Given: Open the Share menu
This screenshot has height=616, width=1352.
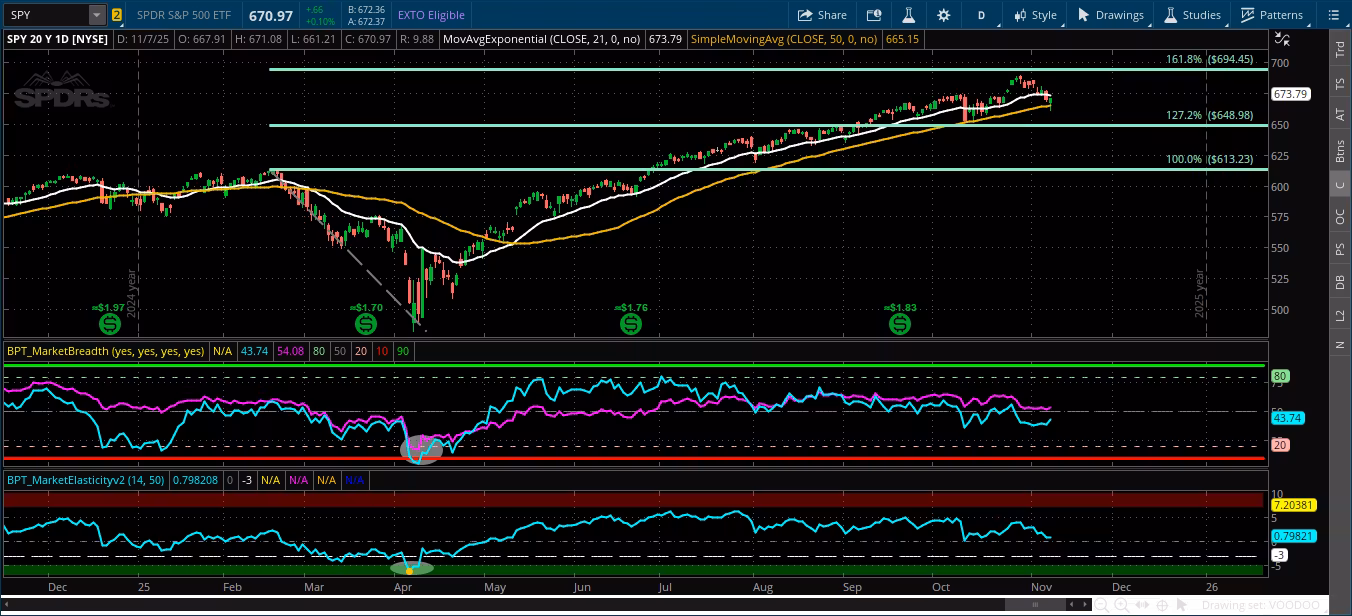Looking at the screenshot, I should (x=822, y=15).
